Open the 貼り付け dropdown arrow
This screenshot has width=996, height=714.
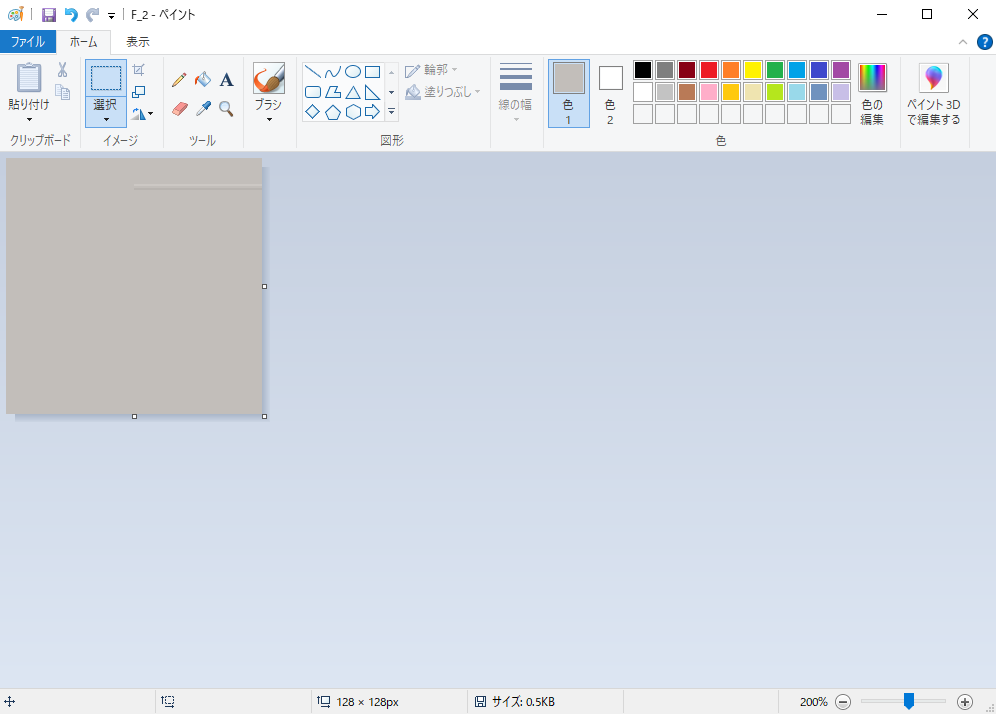pyautogui.click(x=29, y=119)
